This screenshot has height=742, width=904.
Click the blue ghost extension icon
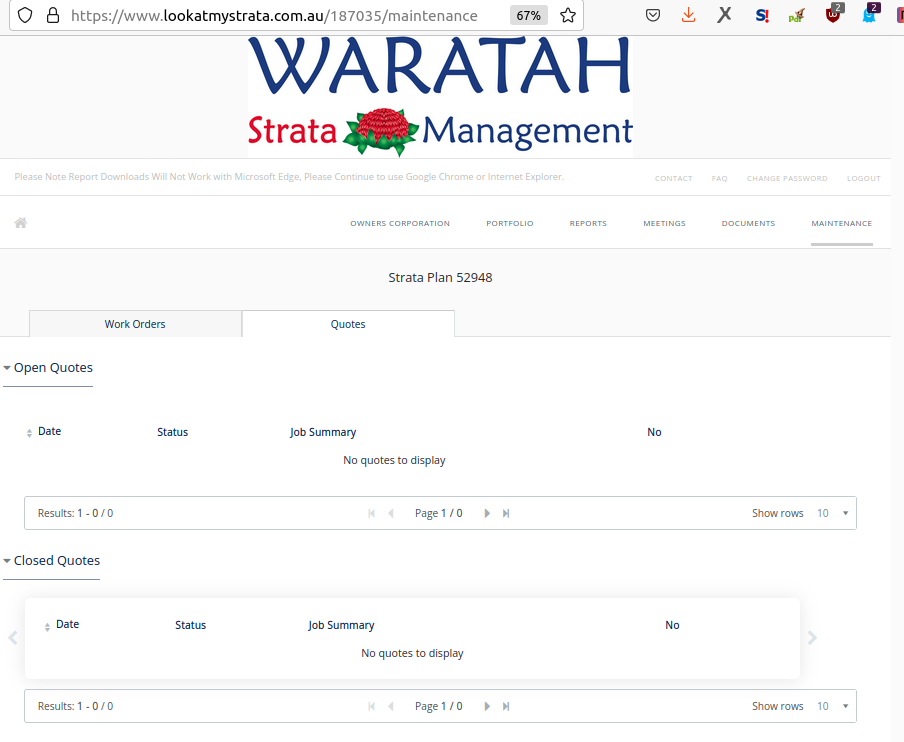coord(869,14)
